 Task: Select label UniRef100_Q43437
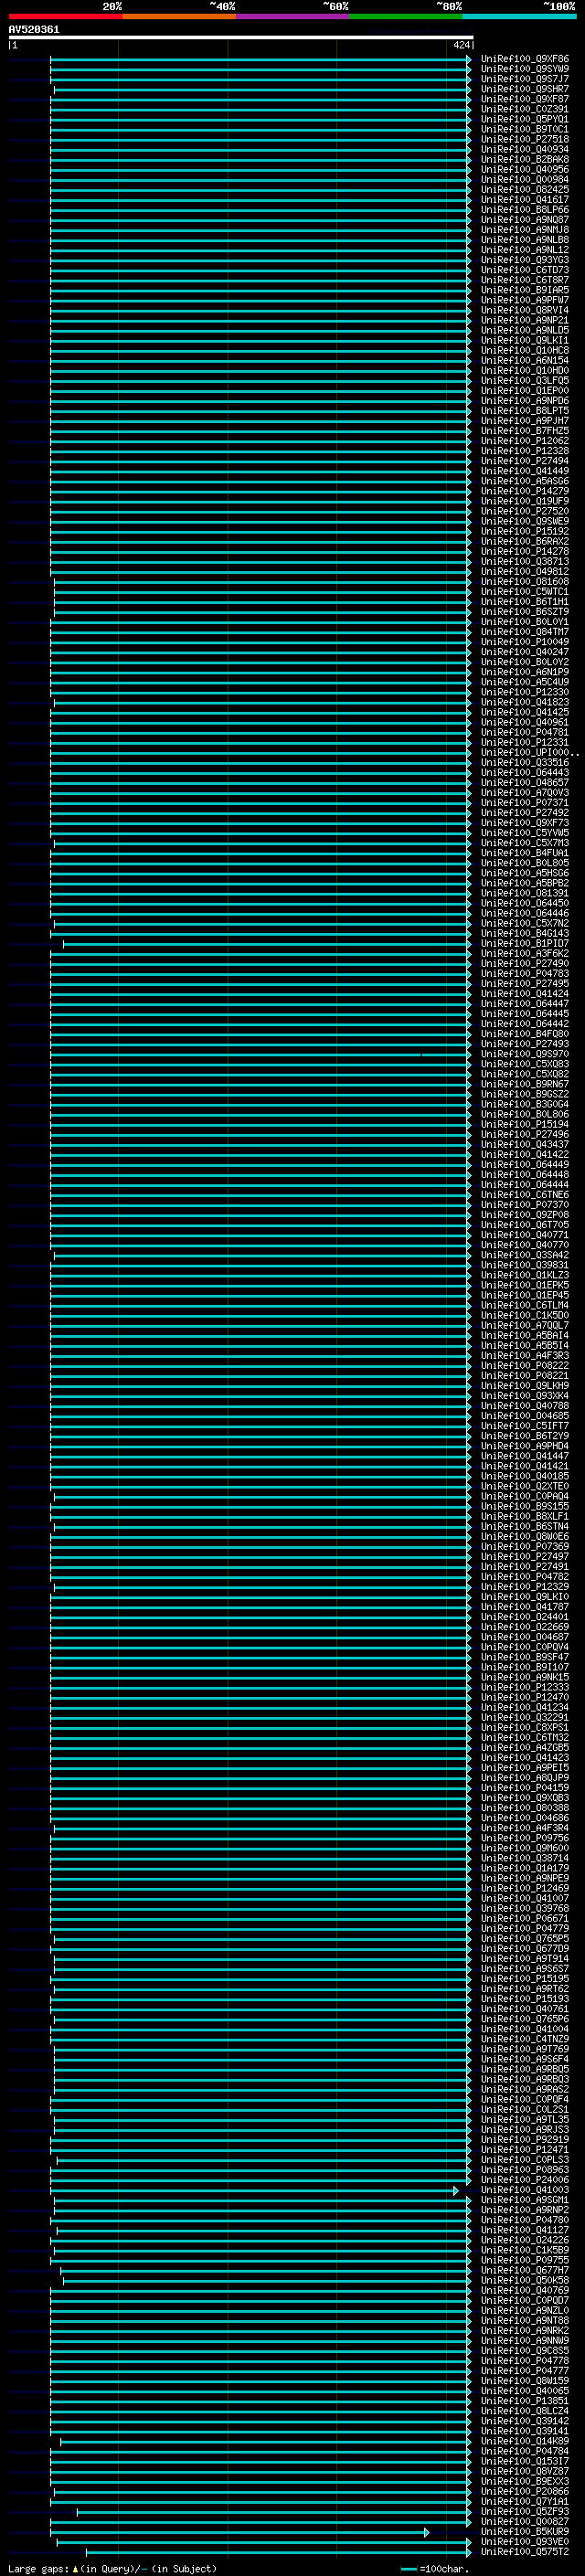tap(525, 1144)
